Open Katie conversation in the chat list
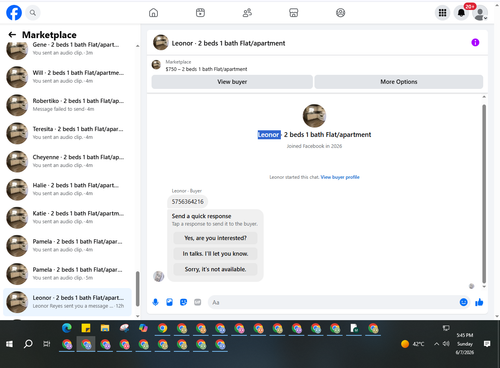The height and width of the screenshot is (368, 500). pos(67,217)
